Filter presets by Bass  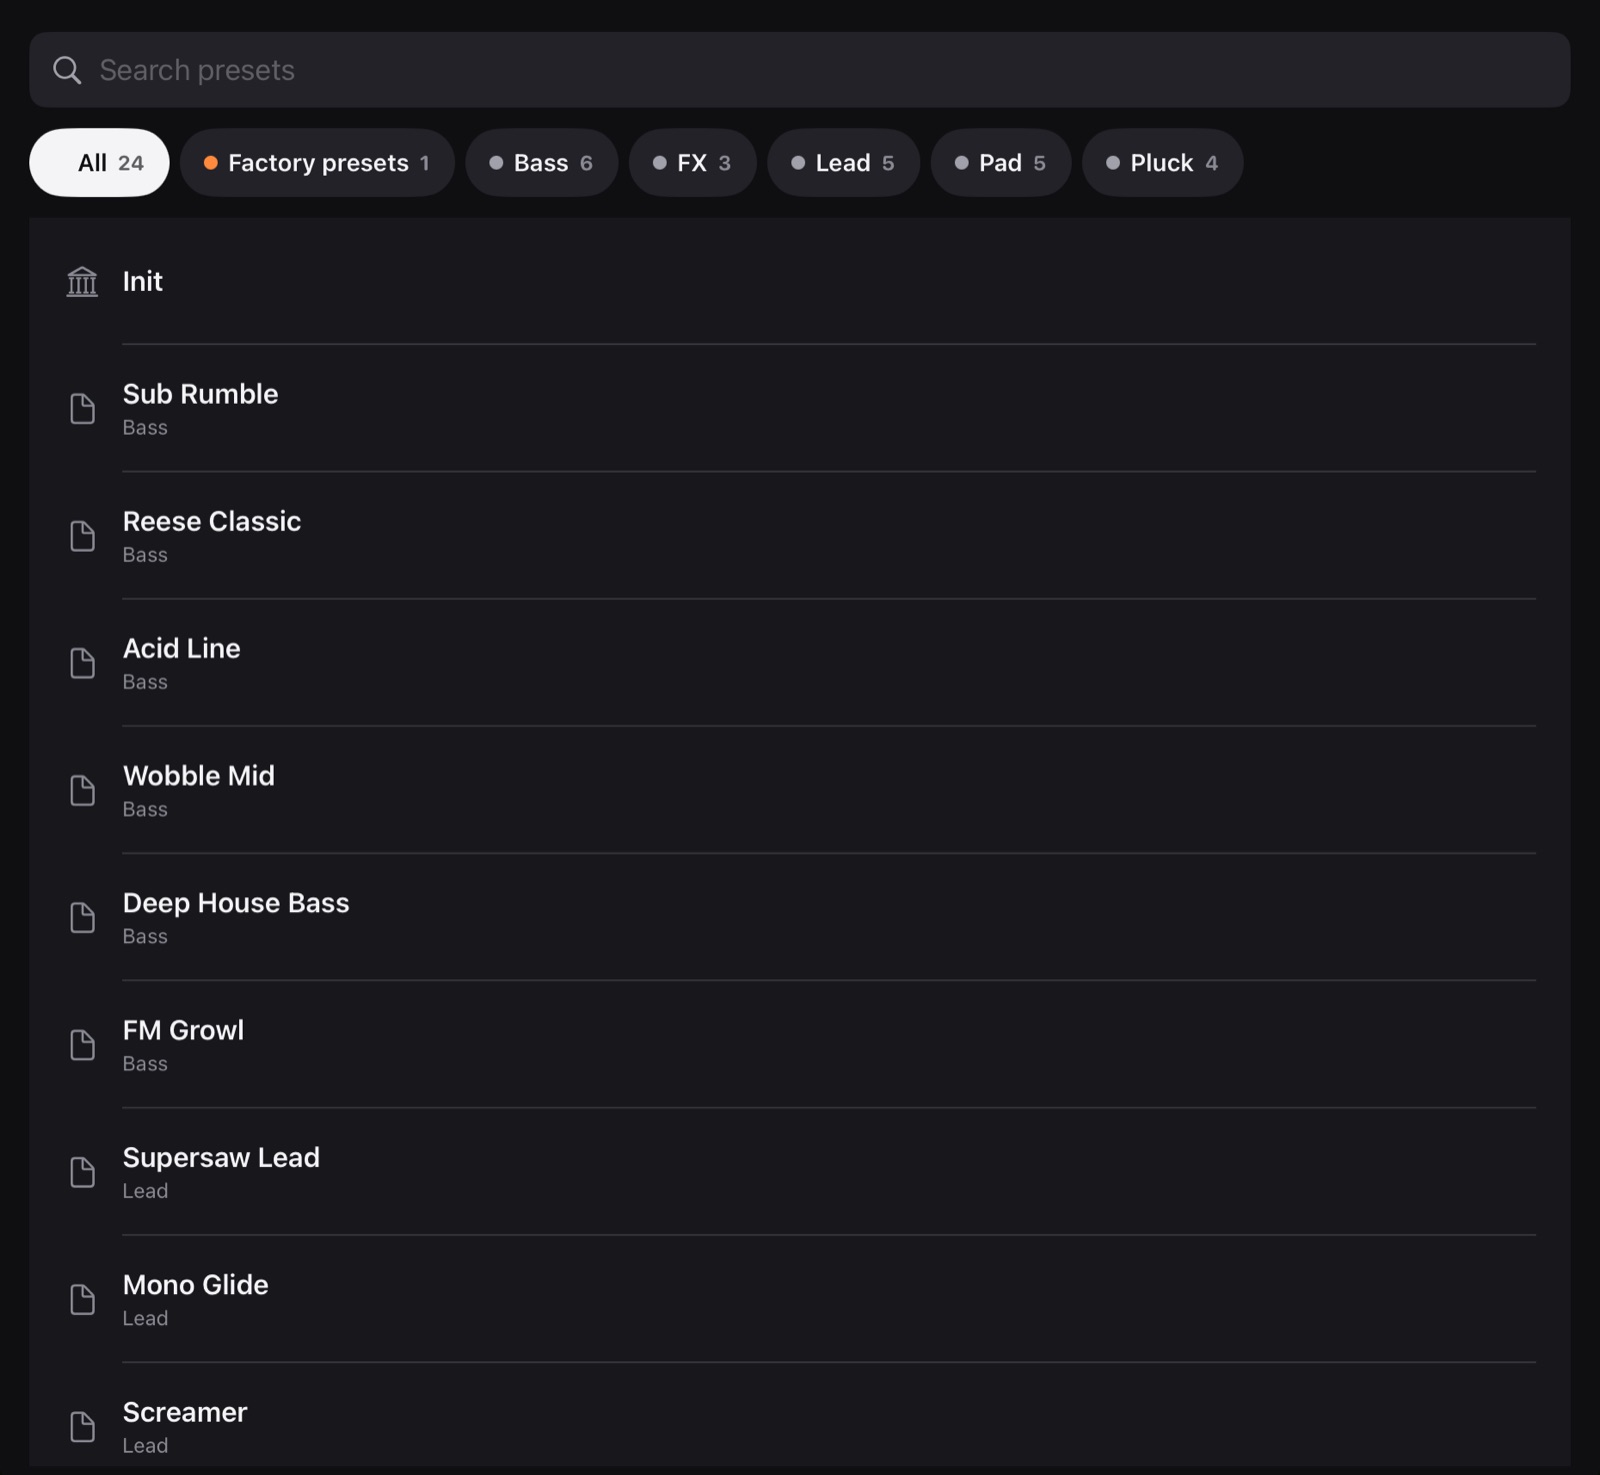[541, 163]
